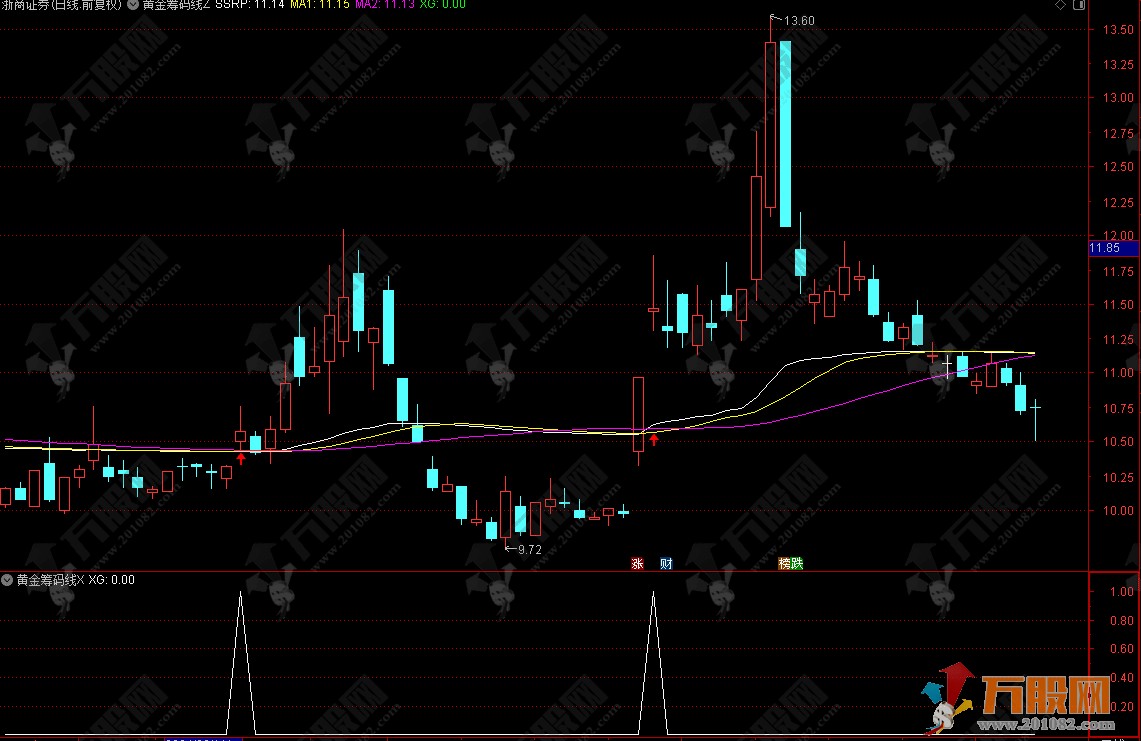Click the green 跌 event marker
This screenshot has width=1141, height=741.
coord(797,563)
